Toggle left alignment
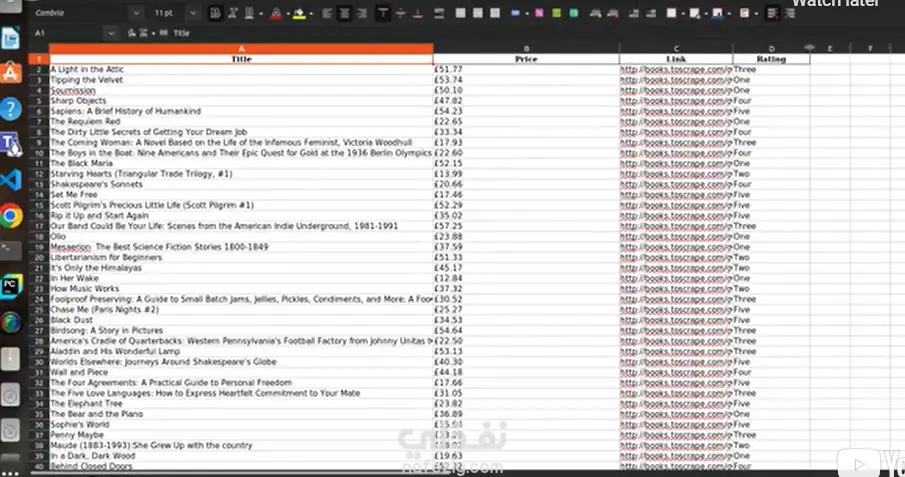The height and width of the screenshot is (477, 905). (327, 13)
